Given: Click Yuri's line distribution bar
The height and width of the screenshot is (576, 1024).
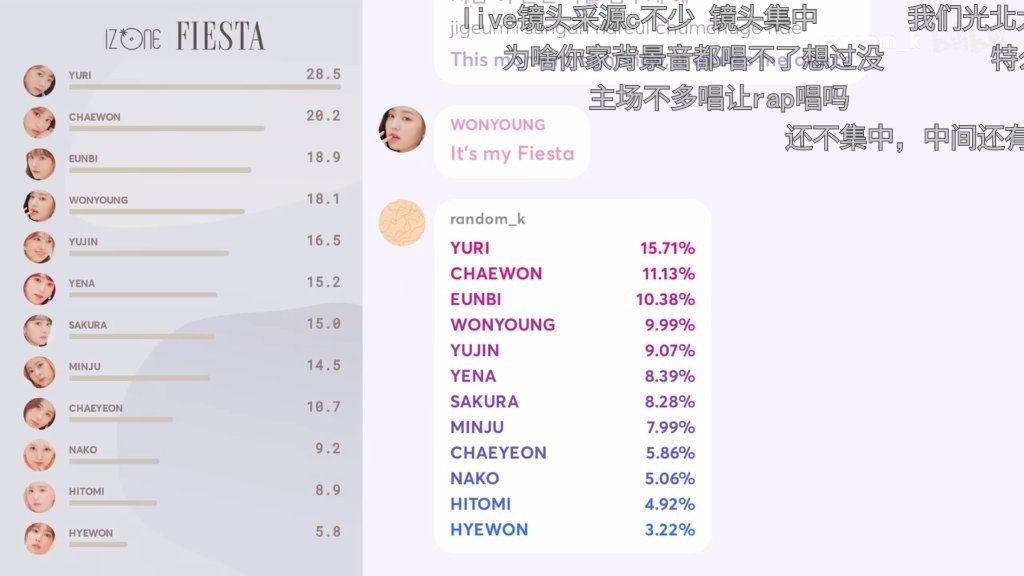Looking at the screenshot, I should click(x=205, y=87).
